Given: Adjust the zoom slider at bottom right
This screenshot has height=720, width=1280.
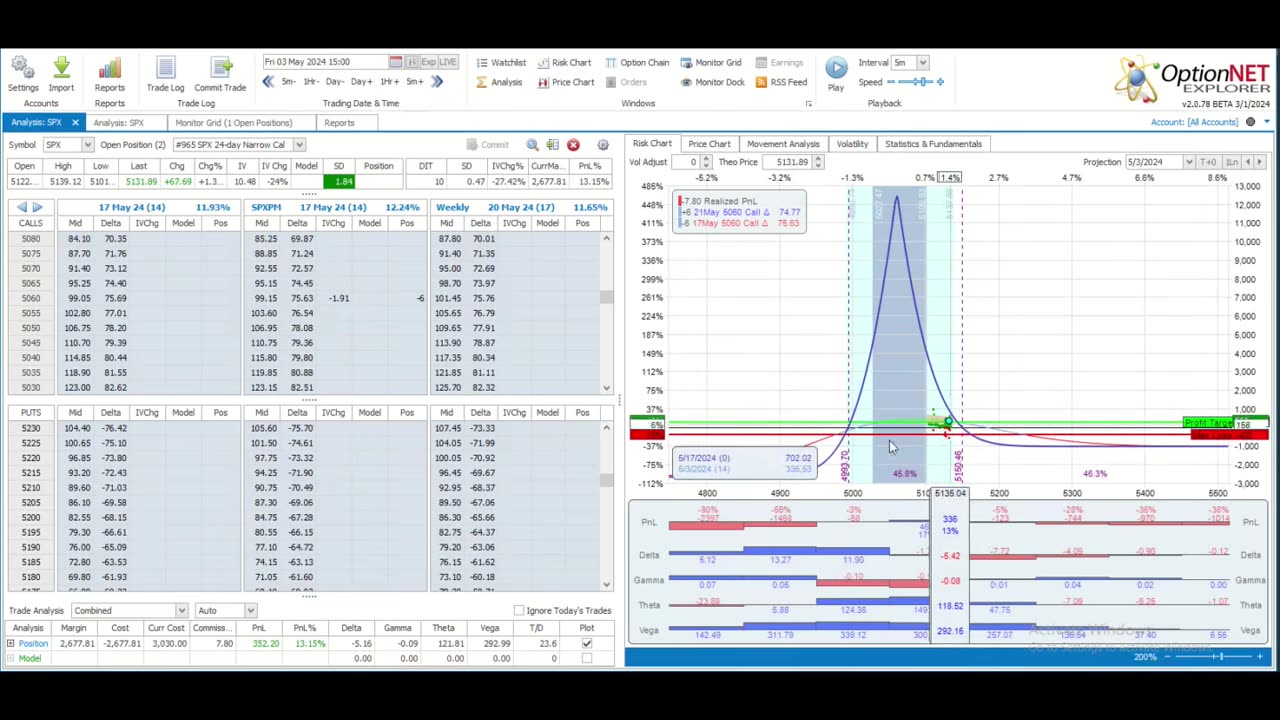Looking at the screenshot, I should (x=1219, y=657).
